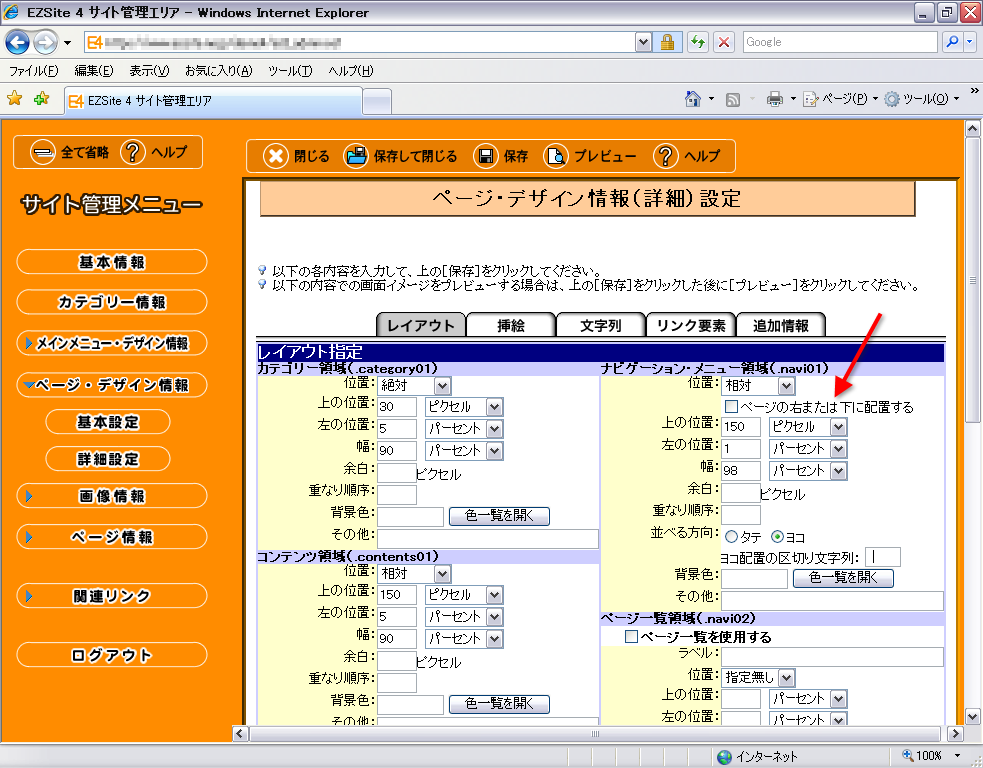Click the ツール(O) gear icon
Image resolution: width=983 pixels, height=768 pixels.
[x=891, y=99]
